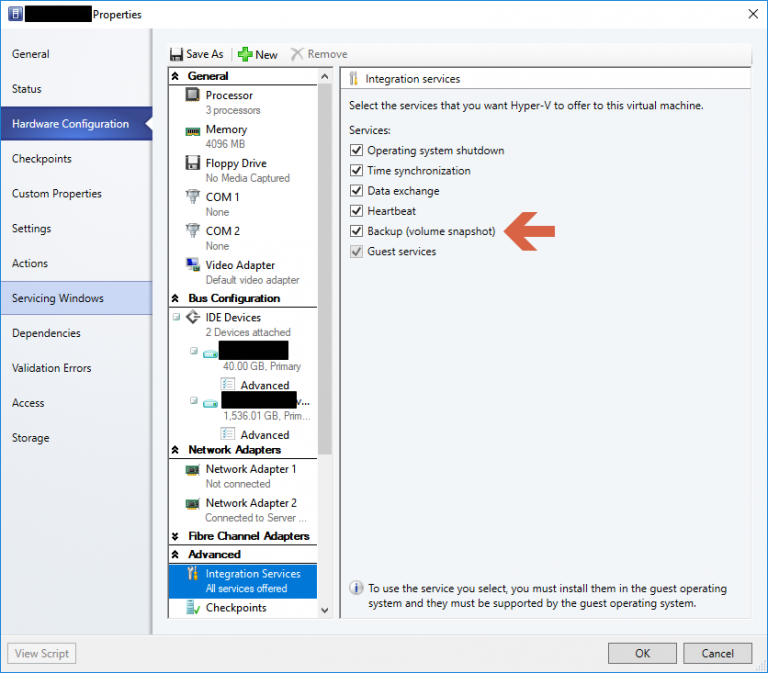Collapse the IDE Devices tree node
Viewport: 768px width, 673px height.
tap(176, 317)
